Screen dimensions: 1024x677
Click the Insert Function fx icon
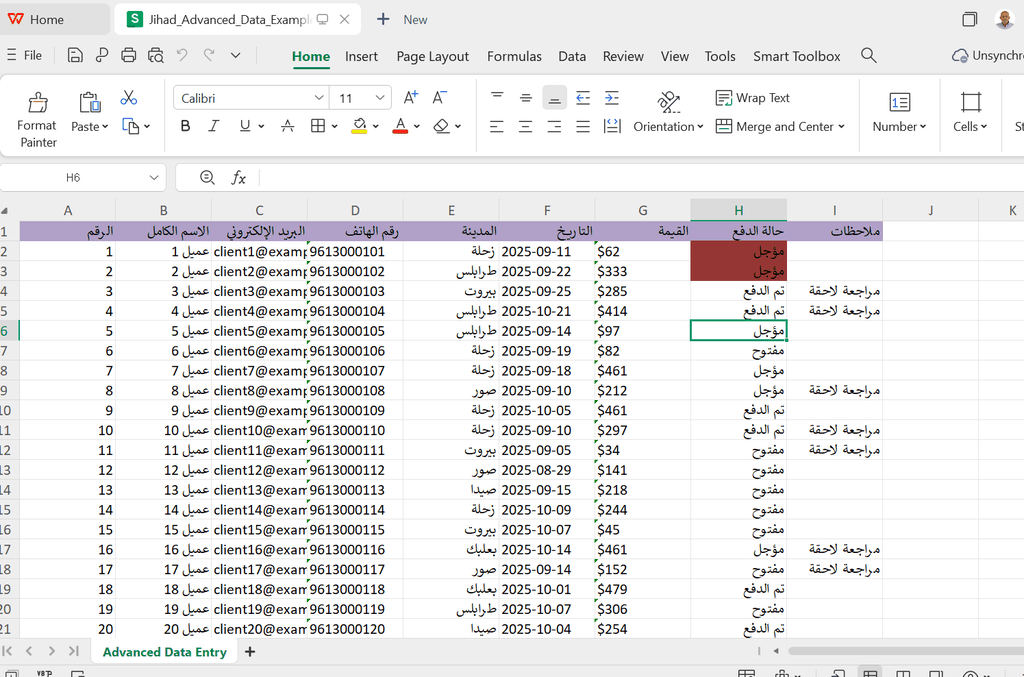[239, 178]
